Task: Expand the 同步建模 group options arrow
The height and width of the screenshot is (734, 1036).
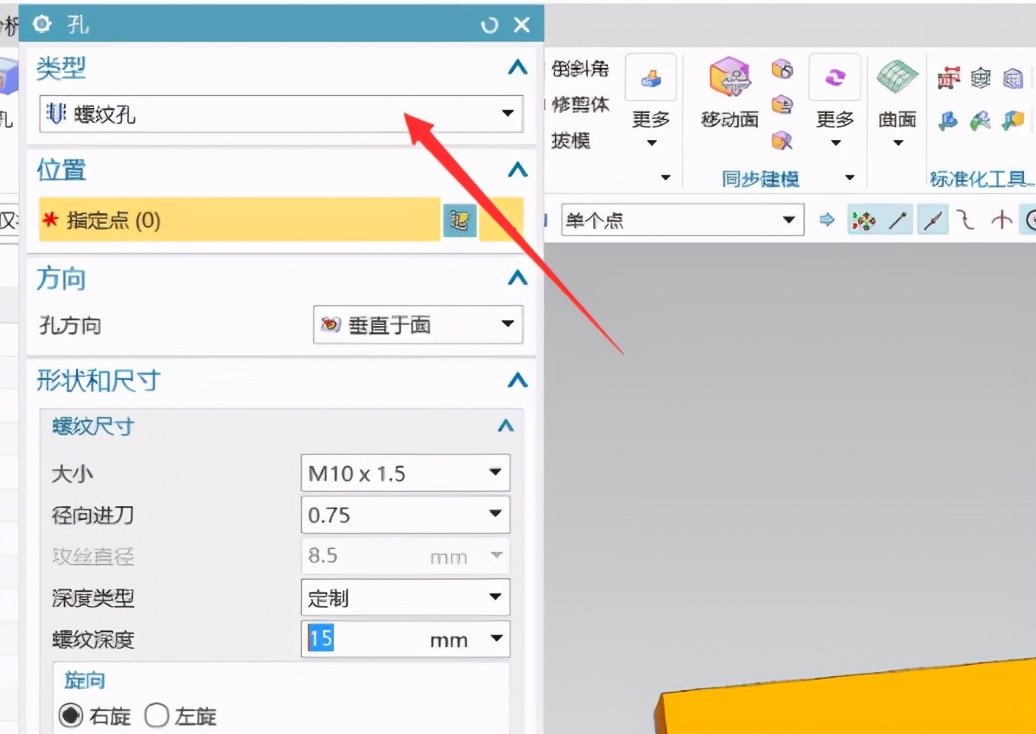Action: click(x=850, y=177)
